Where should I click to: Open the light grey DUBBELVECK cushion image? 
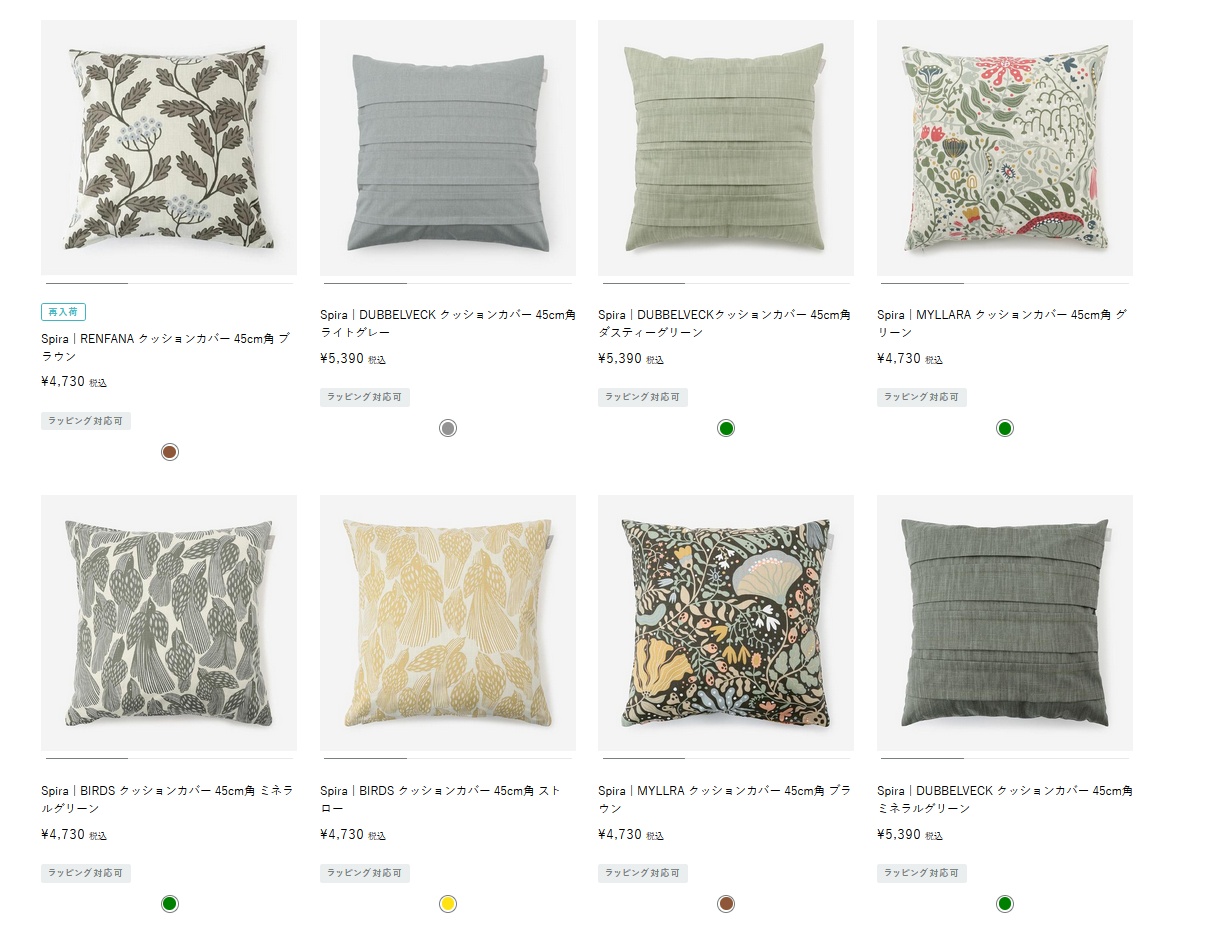pyautogui.click(x=448, y=147)
